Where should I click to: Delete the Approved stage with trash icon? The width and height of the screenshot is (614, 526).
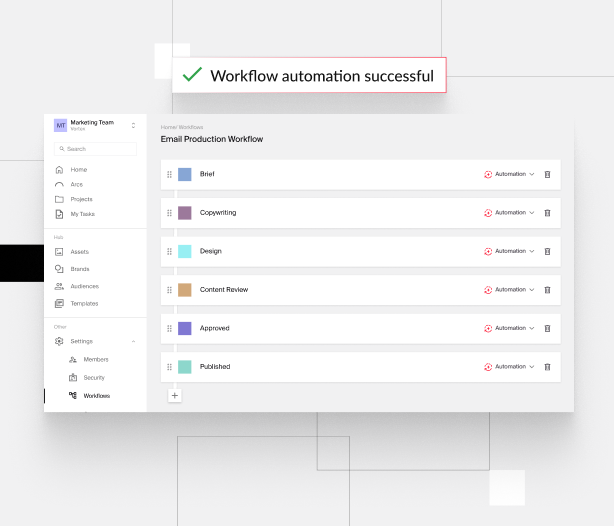[547, 328]
